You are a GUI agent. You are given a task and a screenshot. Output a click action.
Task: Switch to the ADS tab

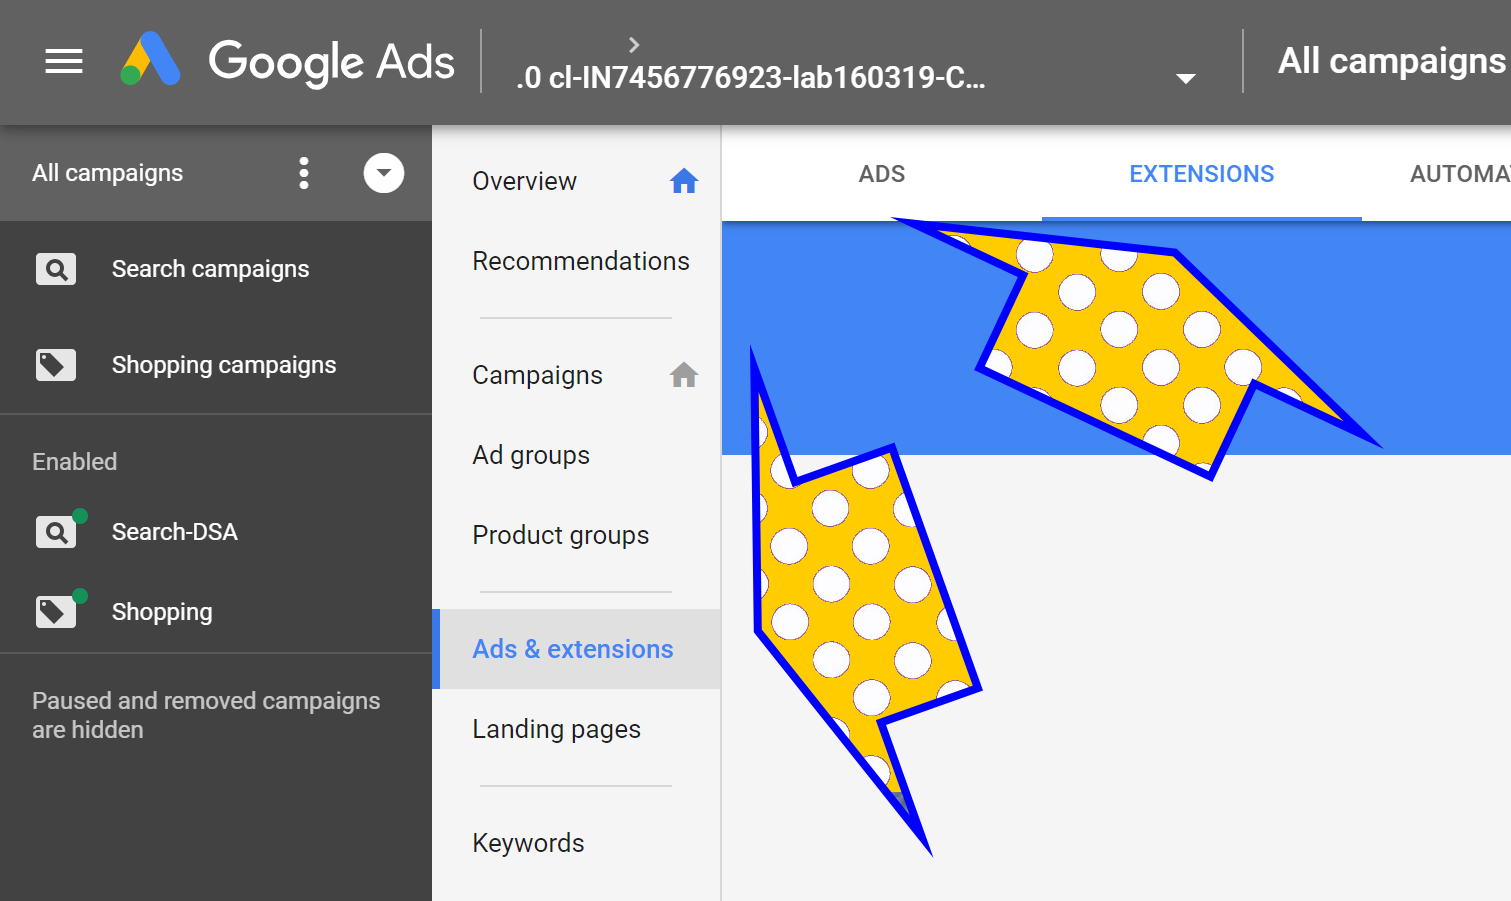pos(881,173)
